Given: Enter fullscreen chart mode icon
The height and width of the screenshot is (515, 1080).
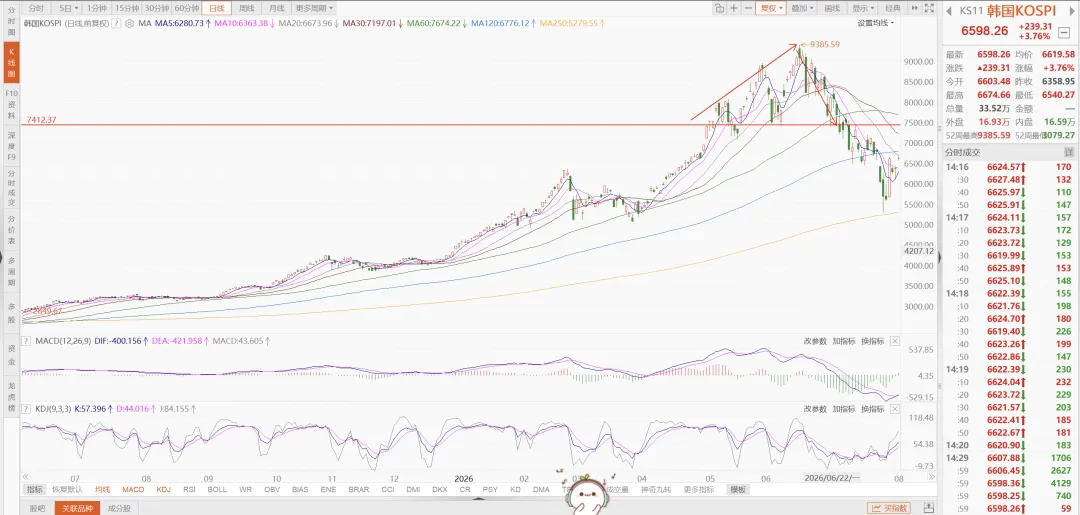Looking at the screenshot, I should [x=929, y=8].
